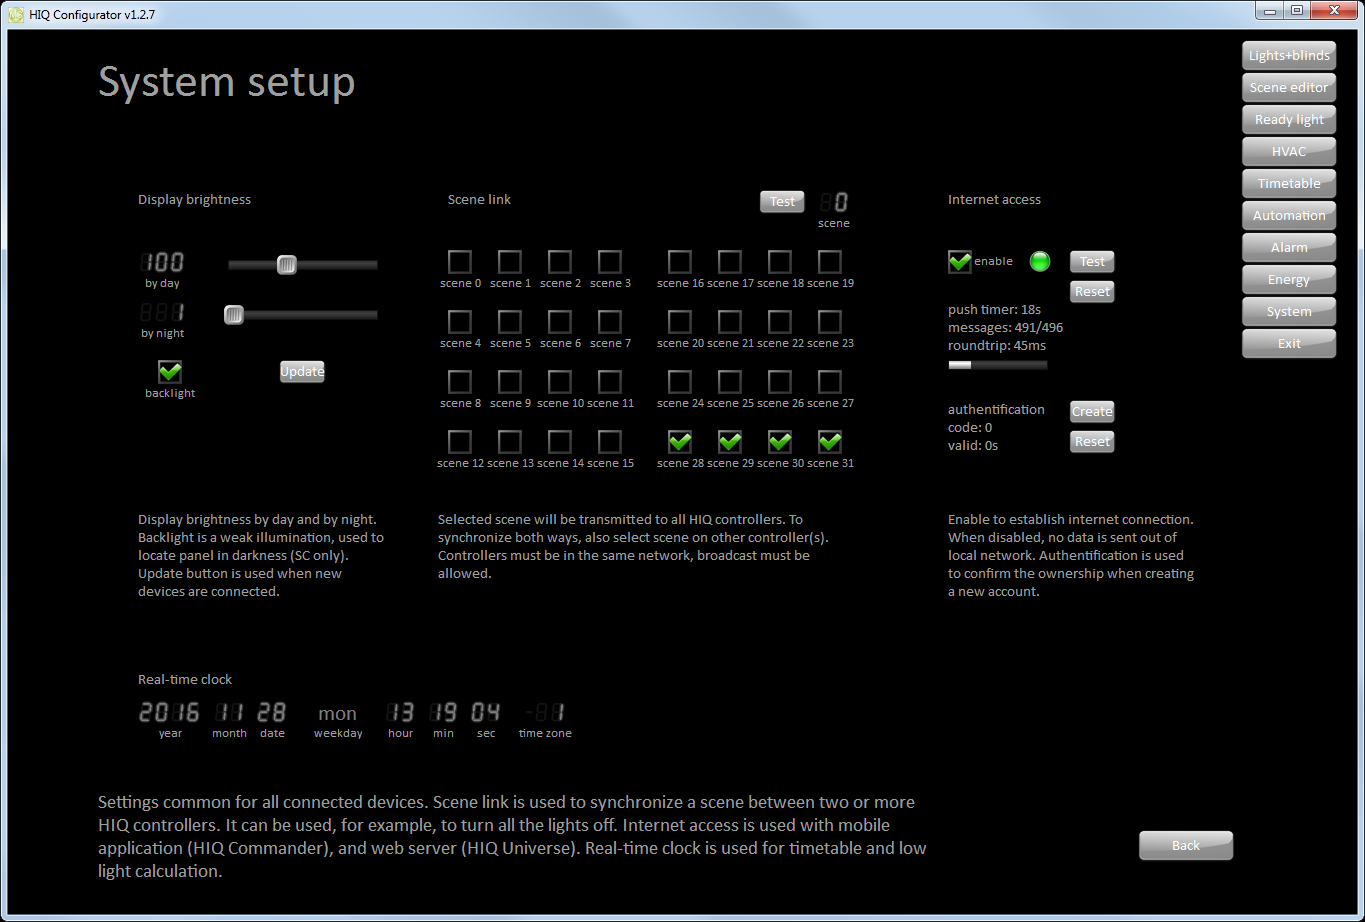Screen dimensions: 1365x922
Task: Go to the HVAC page
Action: coord(1289,152)
